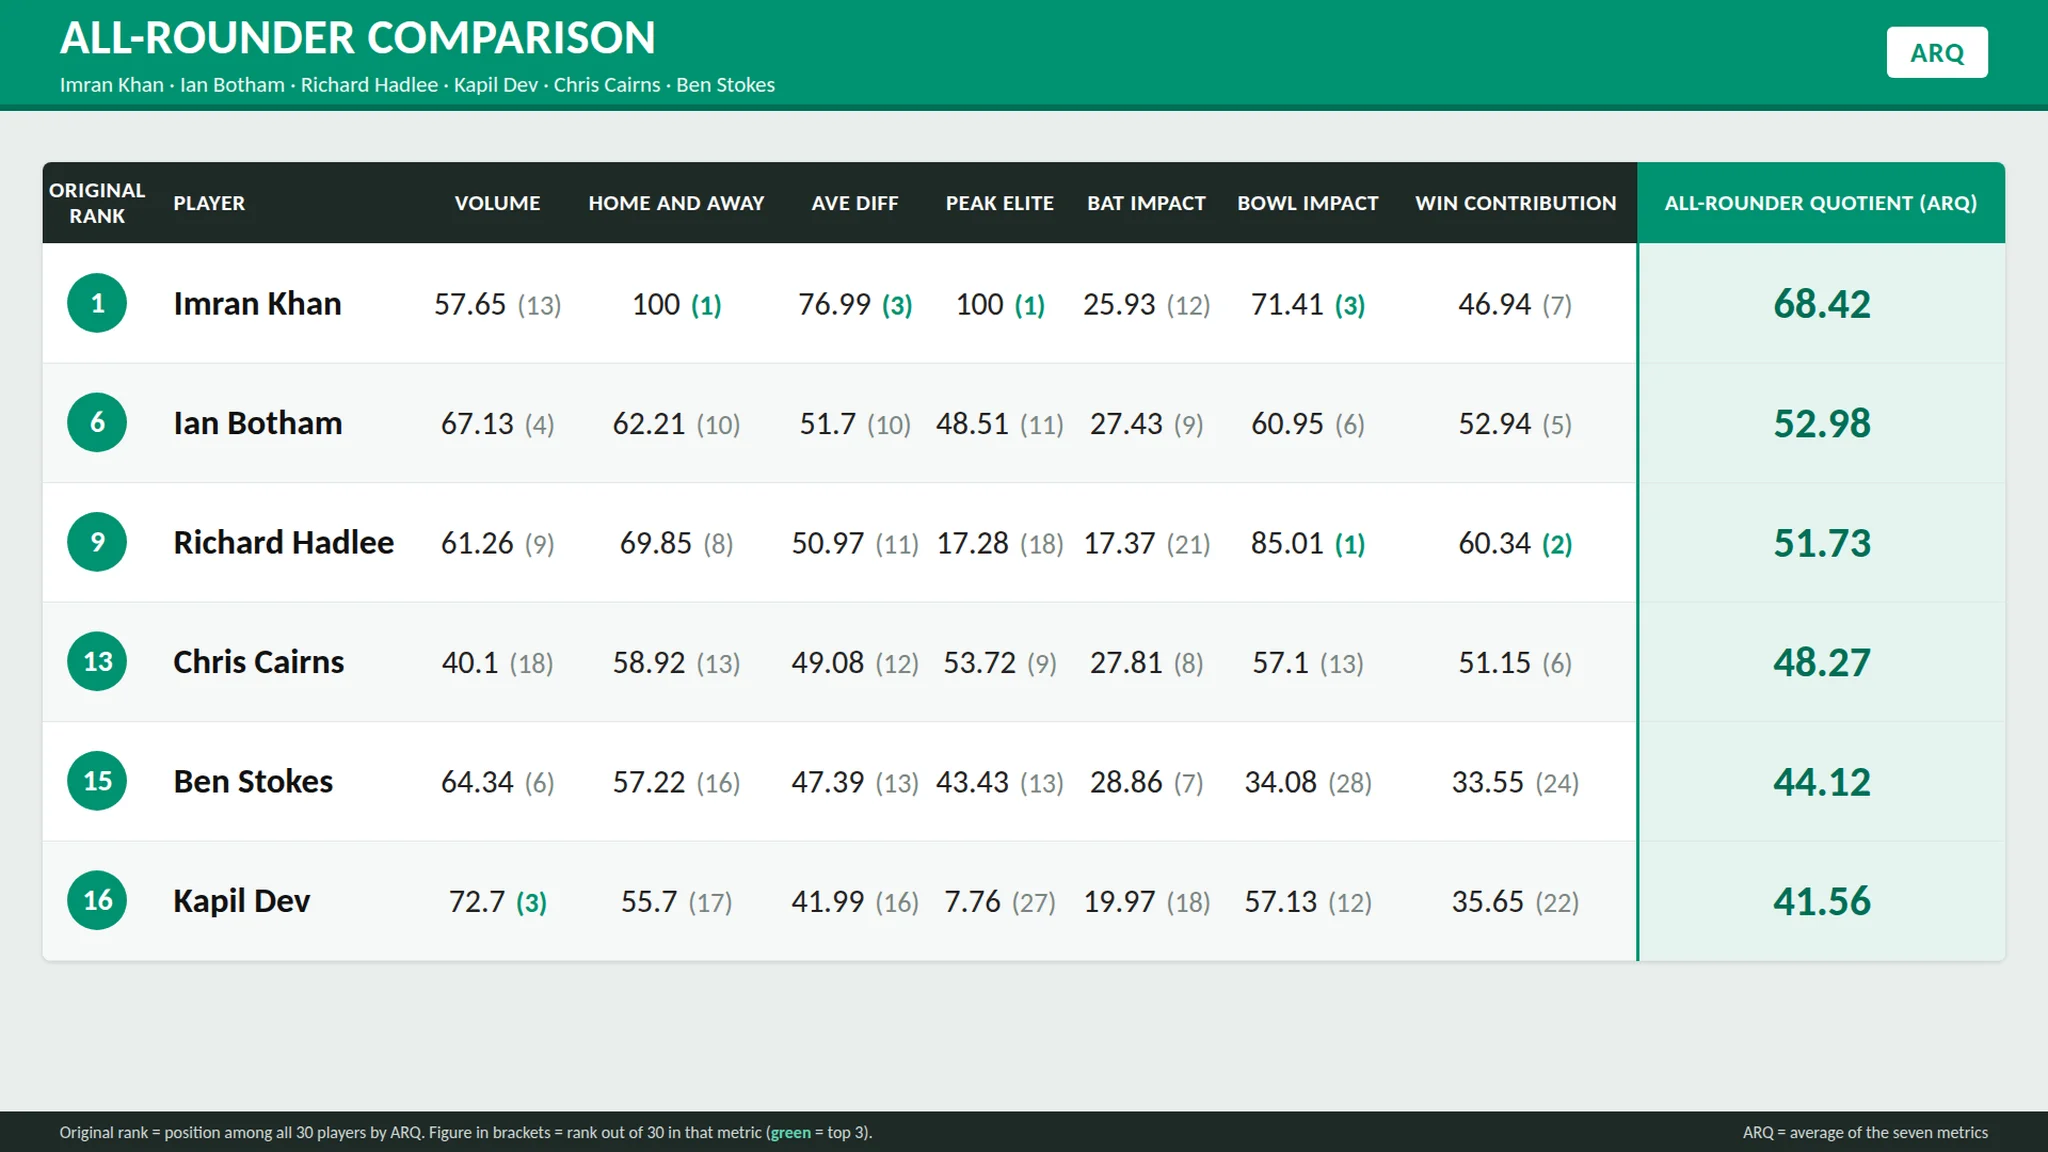Select the Home and Away column header
The height and width of the screenshot is (1152, 2048).
(x=676, y=203)
